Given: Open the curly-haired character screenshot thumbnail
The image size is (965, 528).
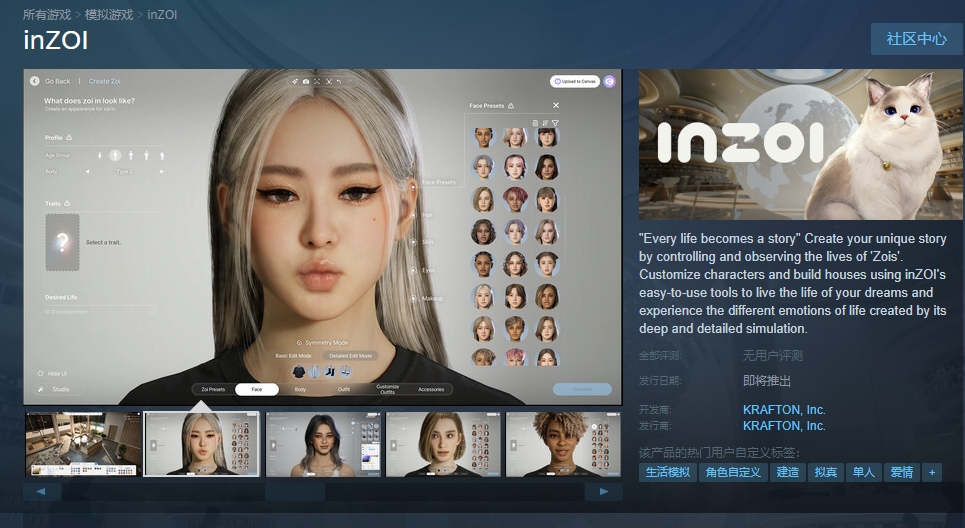Looking at the screenshot, I should point(563,444).
